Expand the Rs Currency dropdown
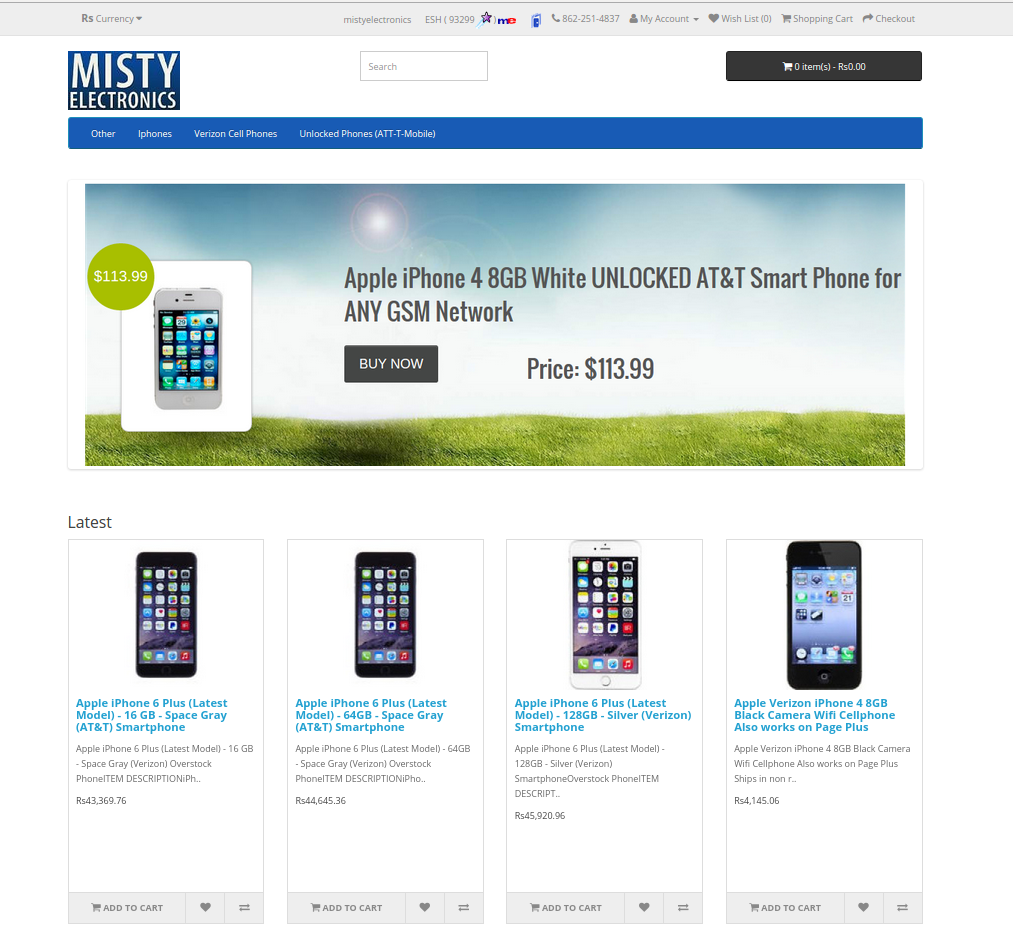The image size is (1013, 934). pos(111,19)
